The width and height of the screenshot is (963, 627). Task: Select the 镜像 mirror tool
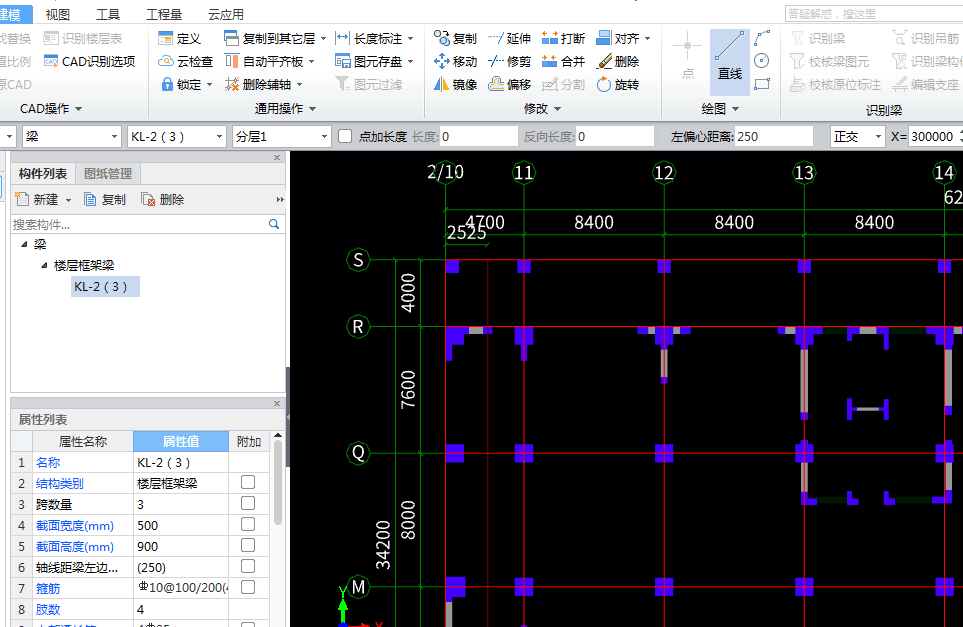455,84
